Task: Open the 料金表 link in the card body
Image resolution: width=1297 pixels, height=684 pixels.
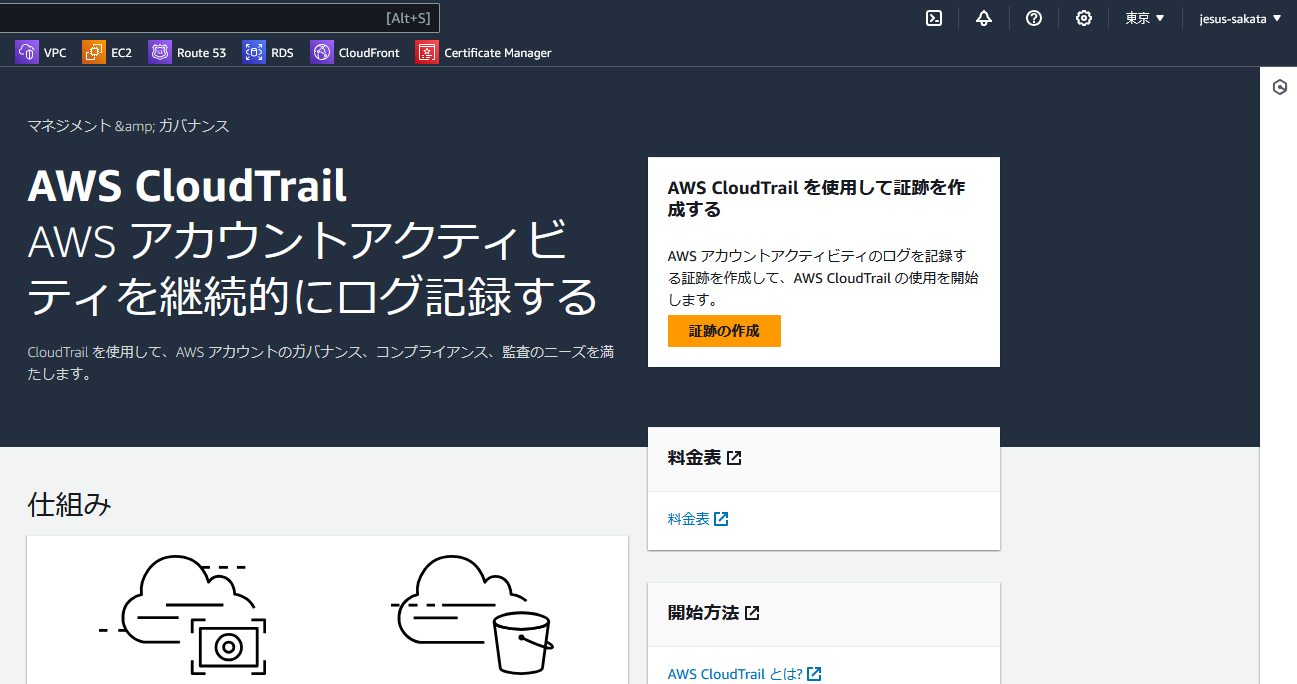Action: click(x=698, y=519)
